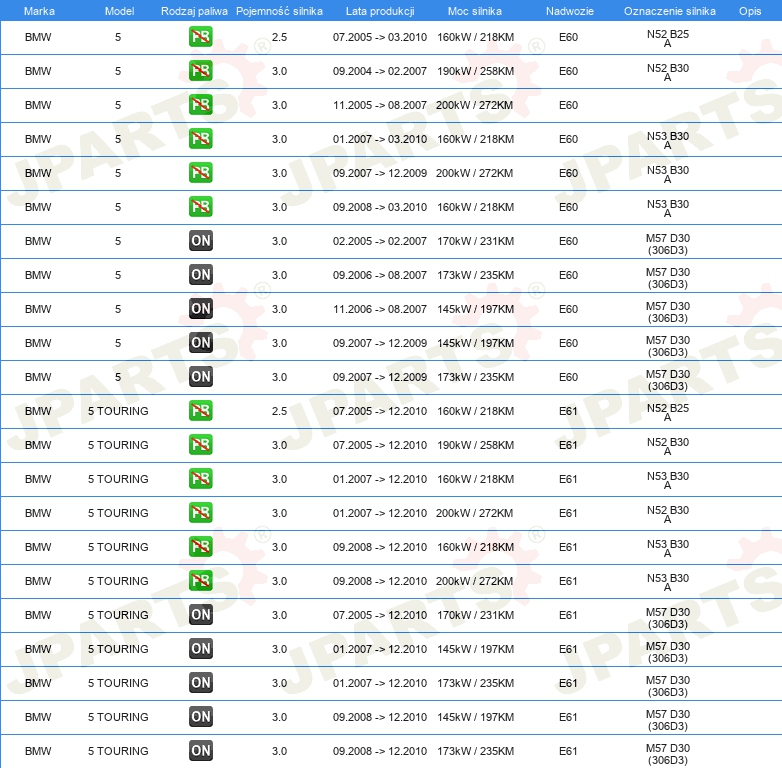The image size is (782, 768).
Task: Select the date cell 02.2005 -> 02.2007
Action: [380, 241]
